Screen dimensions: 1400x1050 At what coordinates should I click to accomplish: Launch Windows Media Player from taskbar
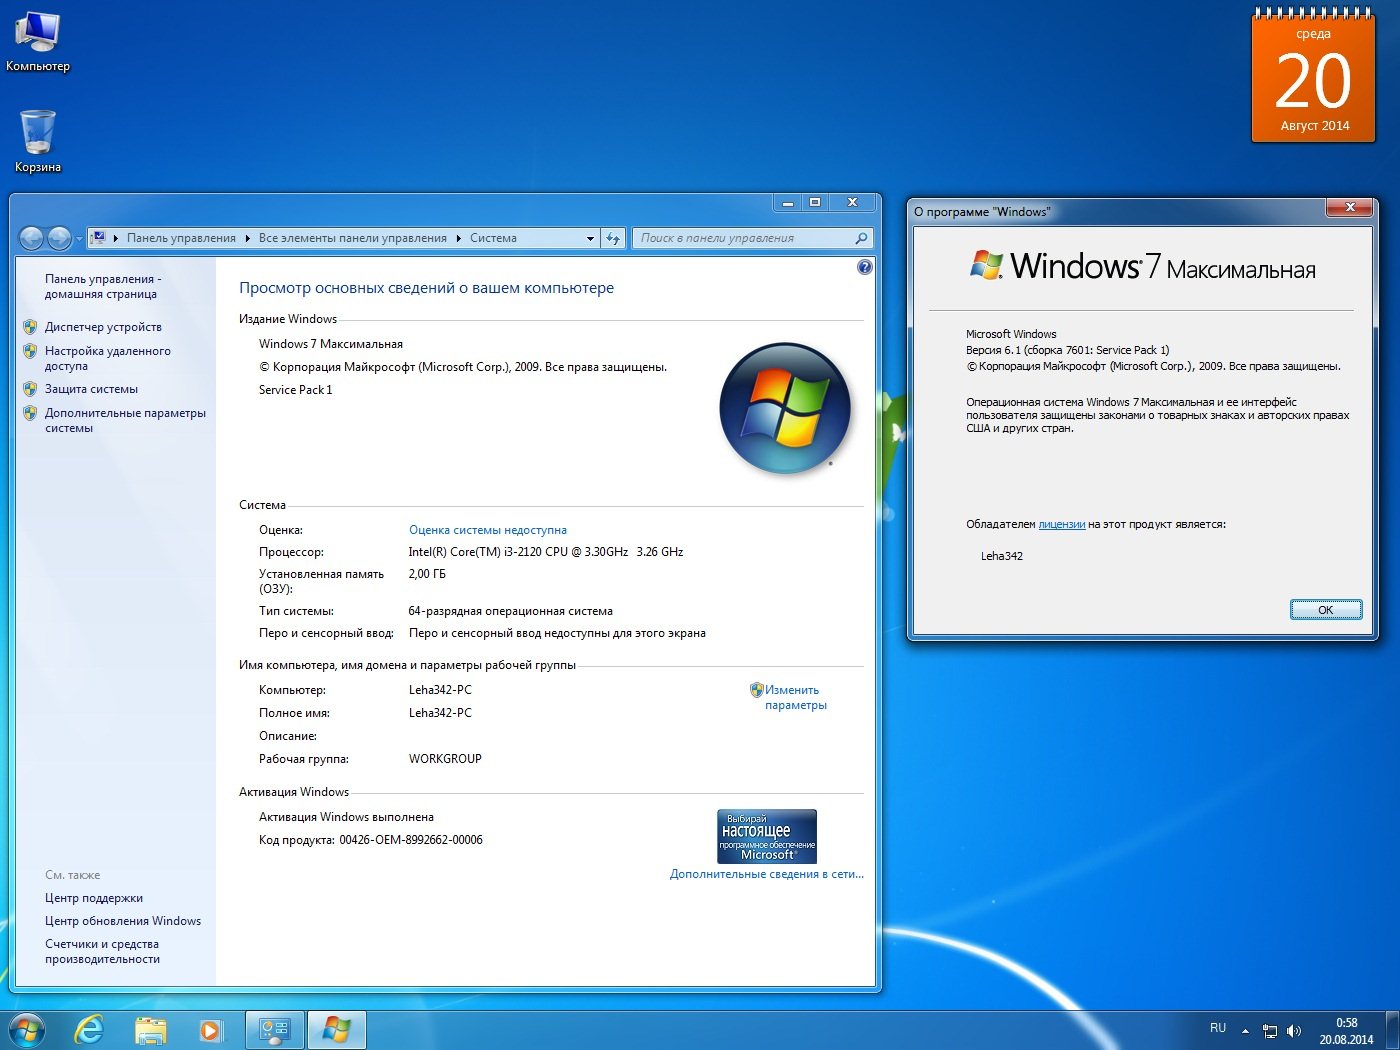point(211,1030)
